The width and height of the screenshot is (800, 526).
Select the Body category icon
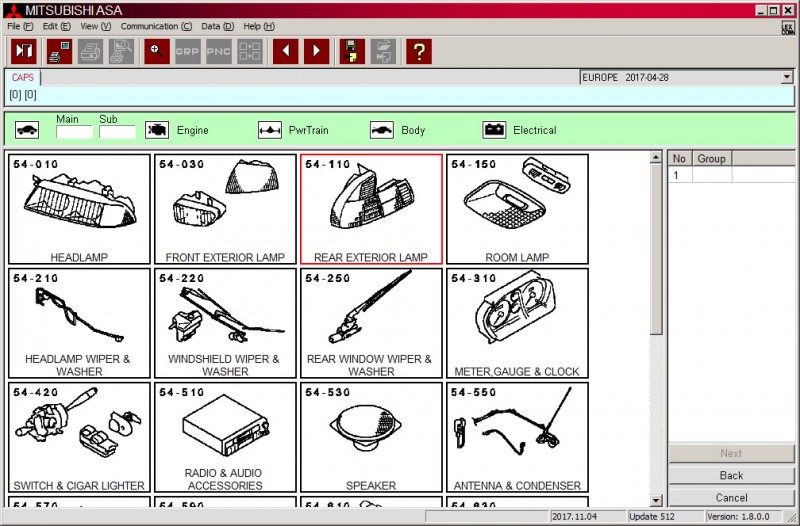(382, 130)
